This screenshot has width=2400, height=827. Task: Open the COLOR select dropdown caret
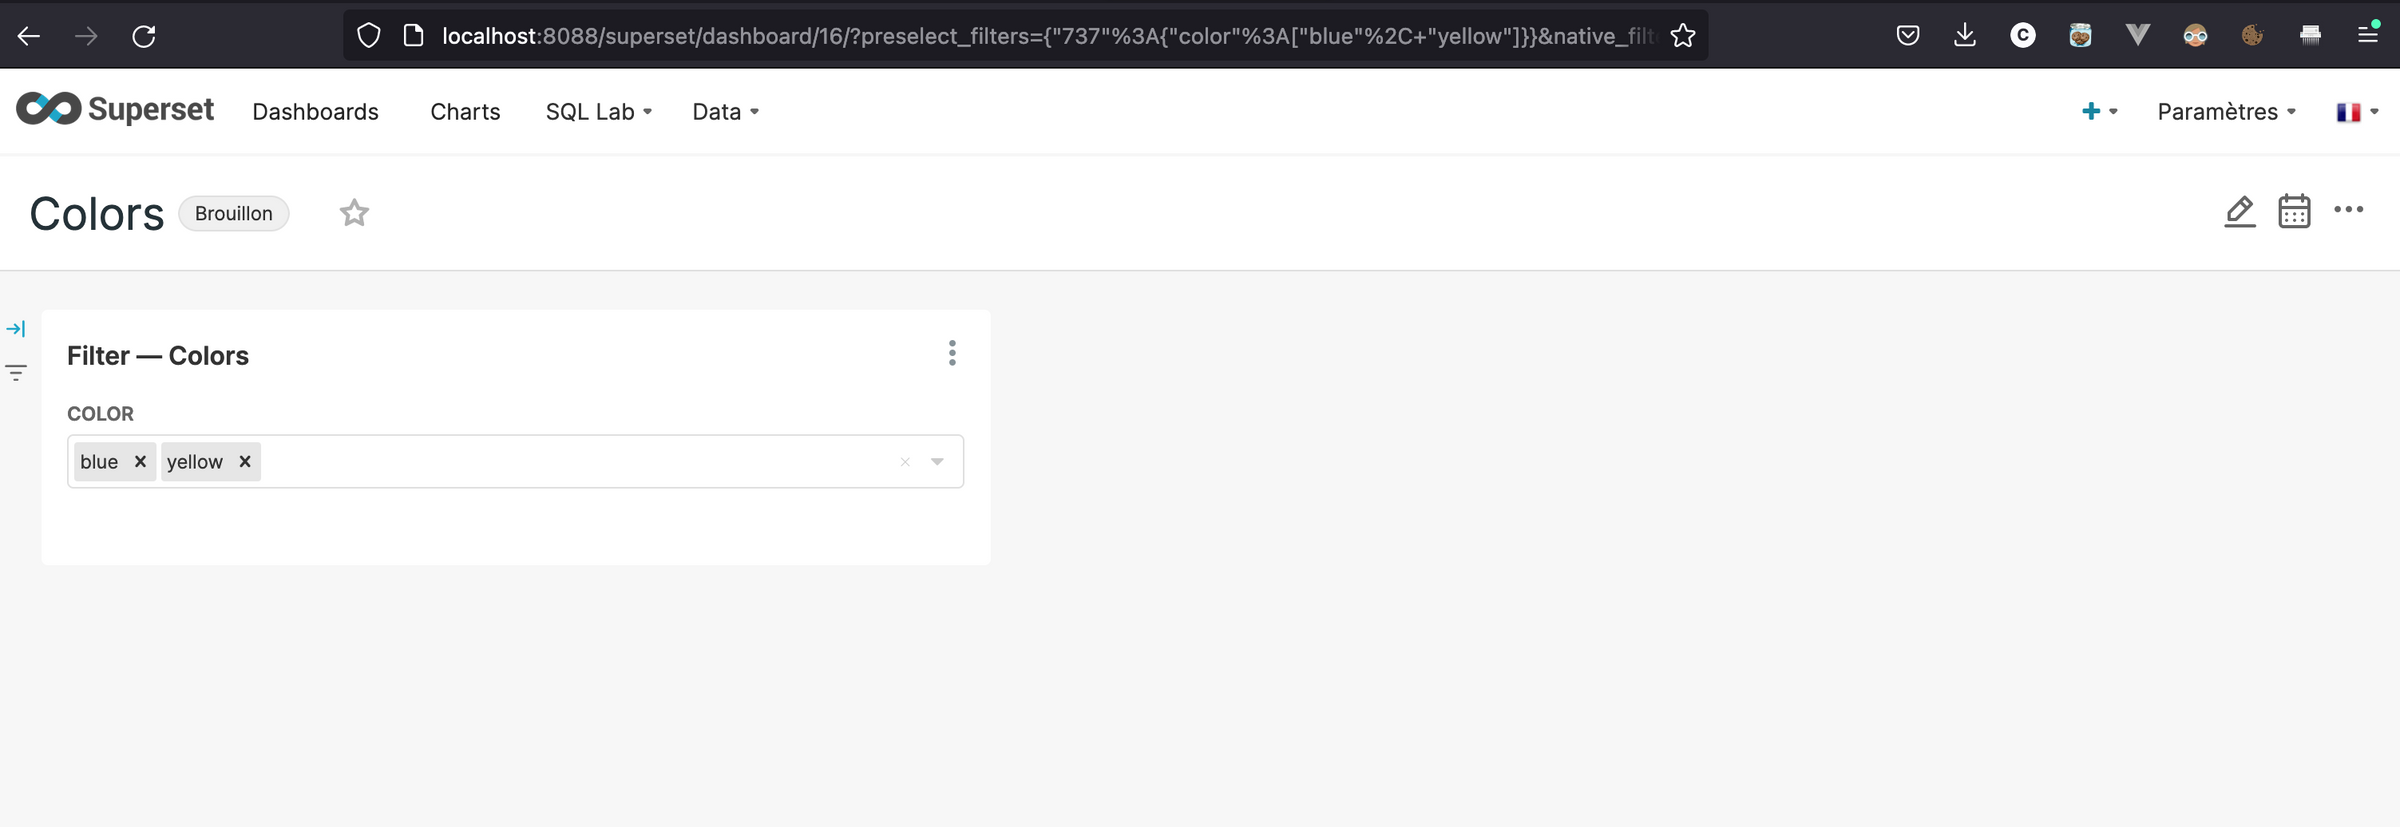click(x=938, y=461)
